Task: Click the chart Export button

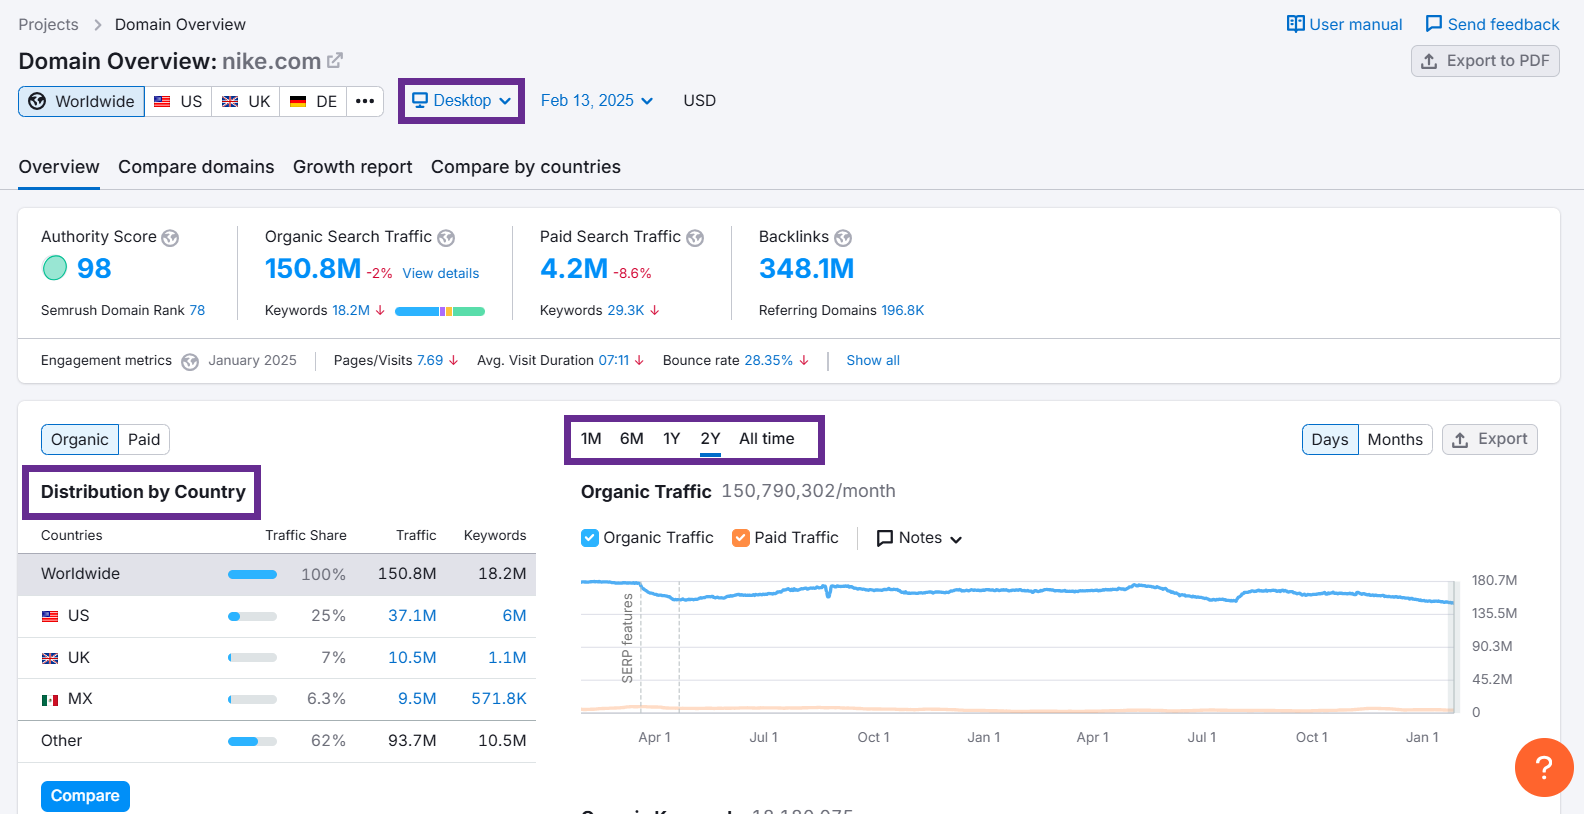Action: pyautogui.click(x=1489, y=440)
